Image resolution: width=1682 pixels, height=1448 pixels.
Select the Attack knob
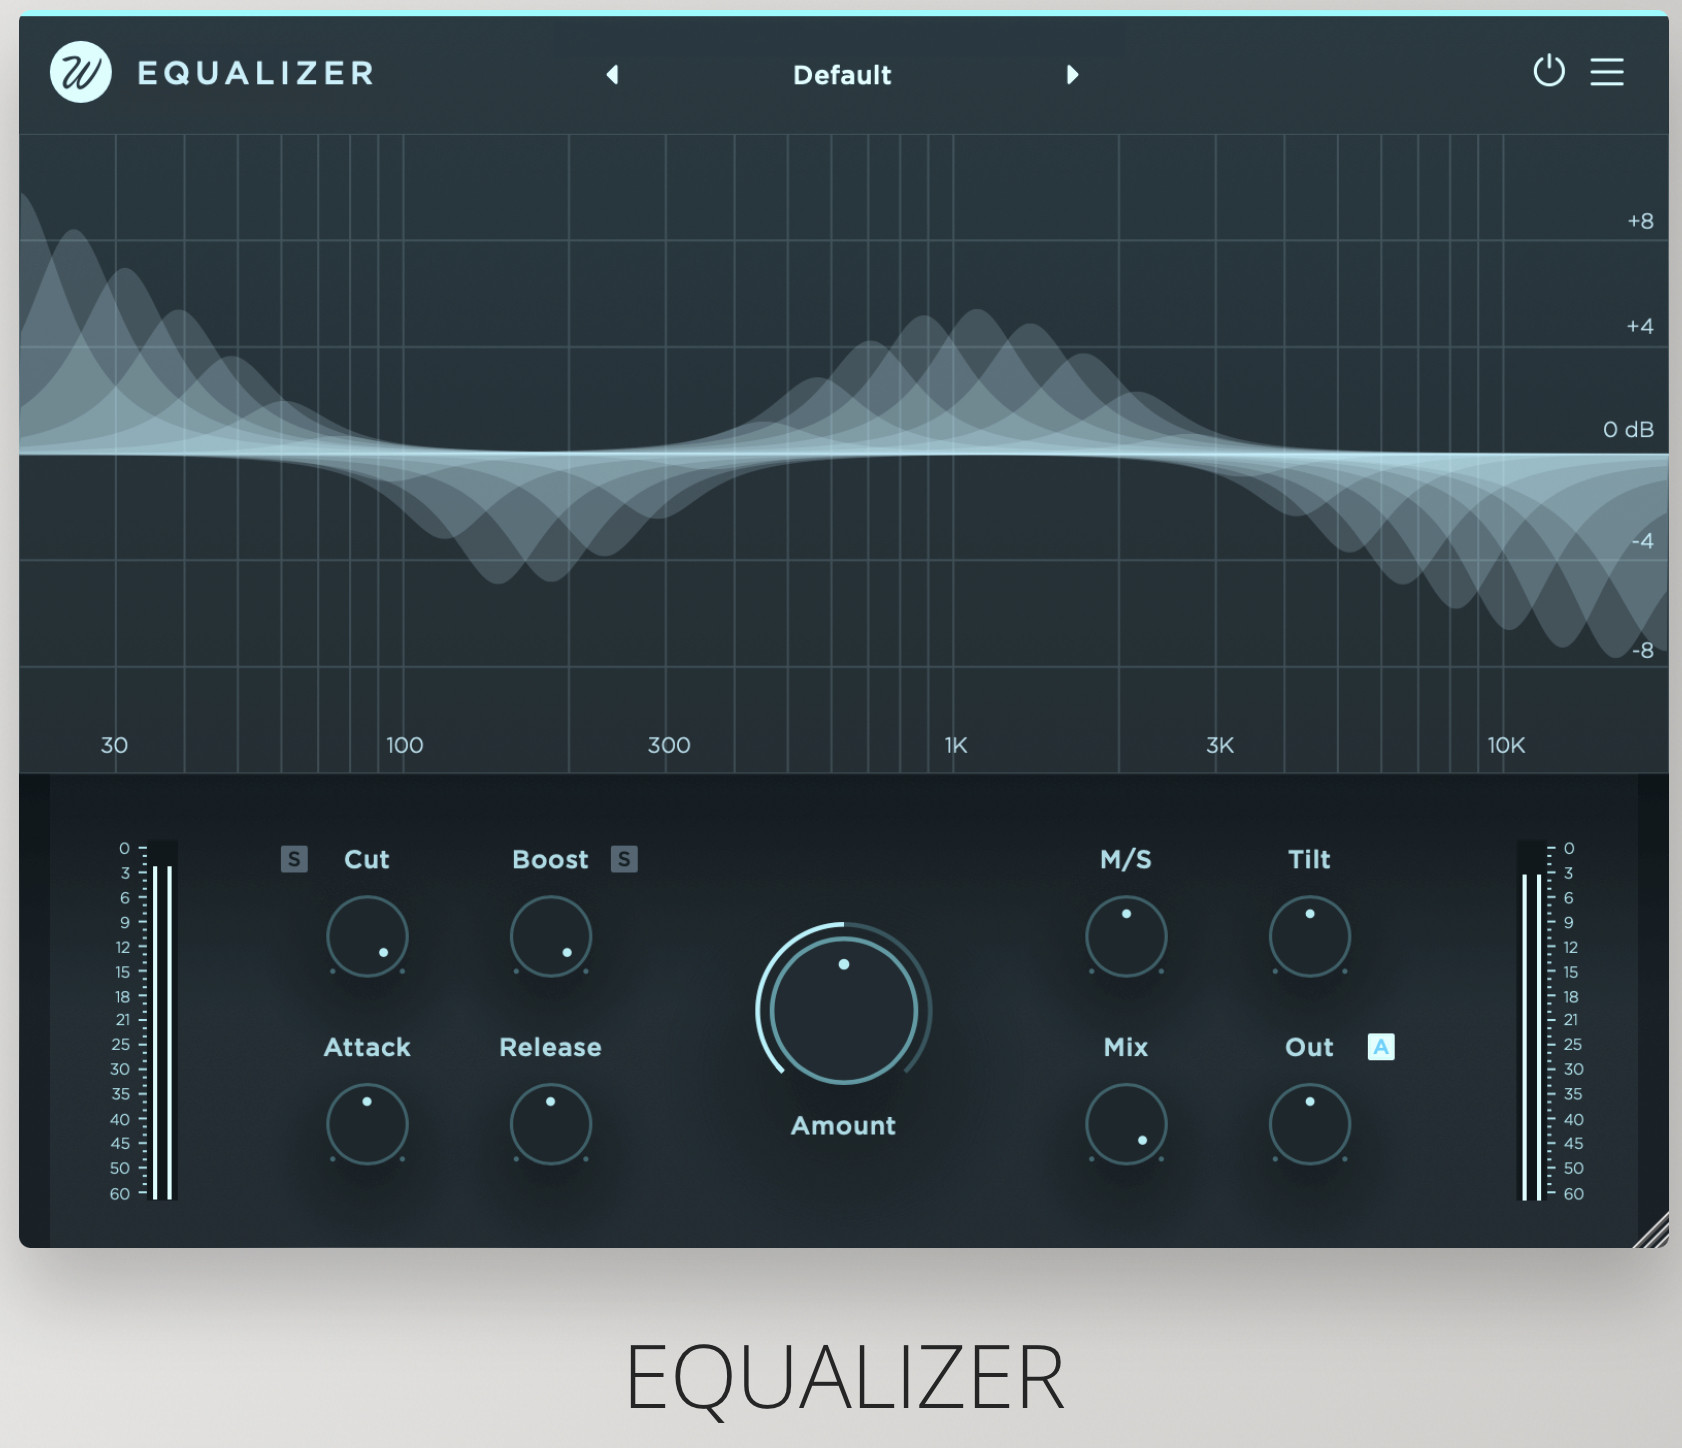coord(366,1124)
